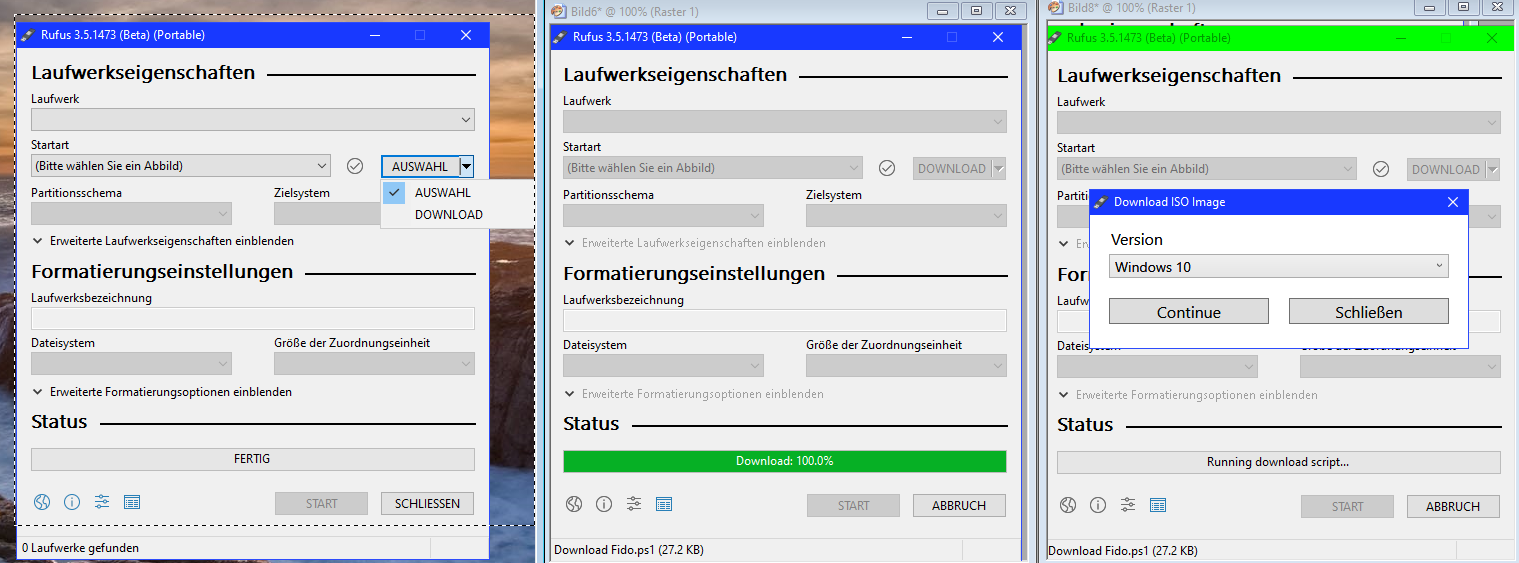This screenshot has height=563, width=1519.
Task: Expand Erweiterte Formatierungsoptionen in right window
Action: pyautogui.click(x=1188, y=395)
